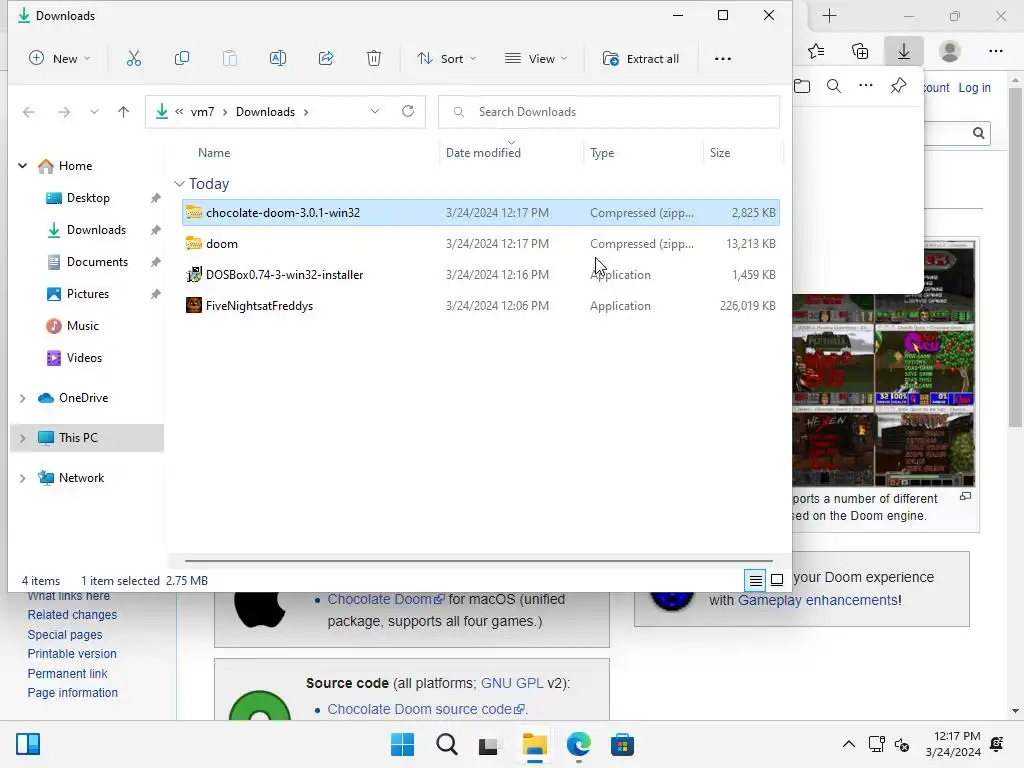Sort by the Size column header
Screen dimensions: 1024x768
pos(720,153)
